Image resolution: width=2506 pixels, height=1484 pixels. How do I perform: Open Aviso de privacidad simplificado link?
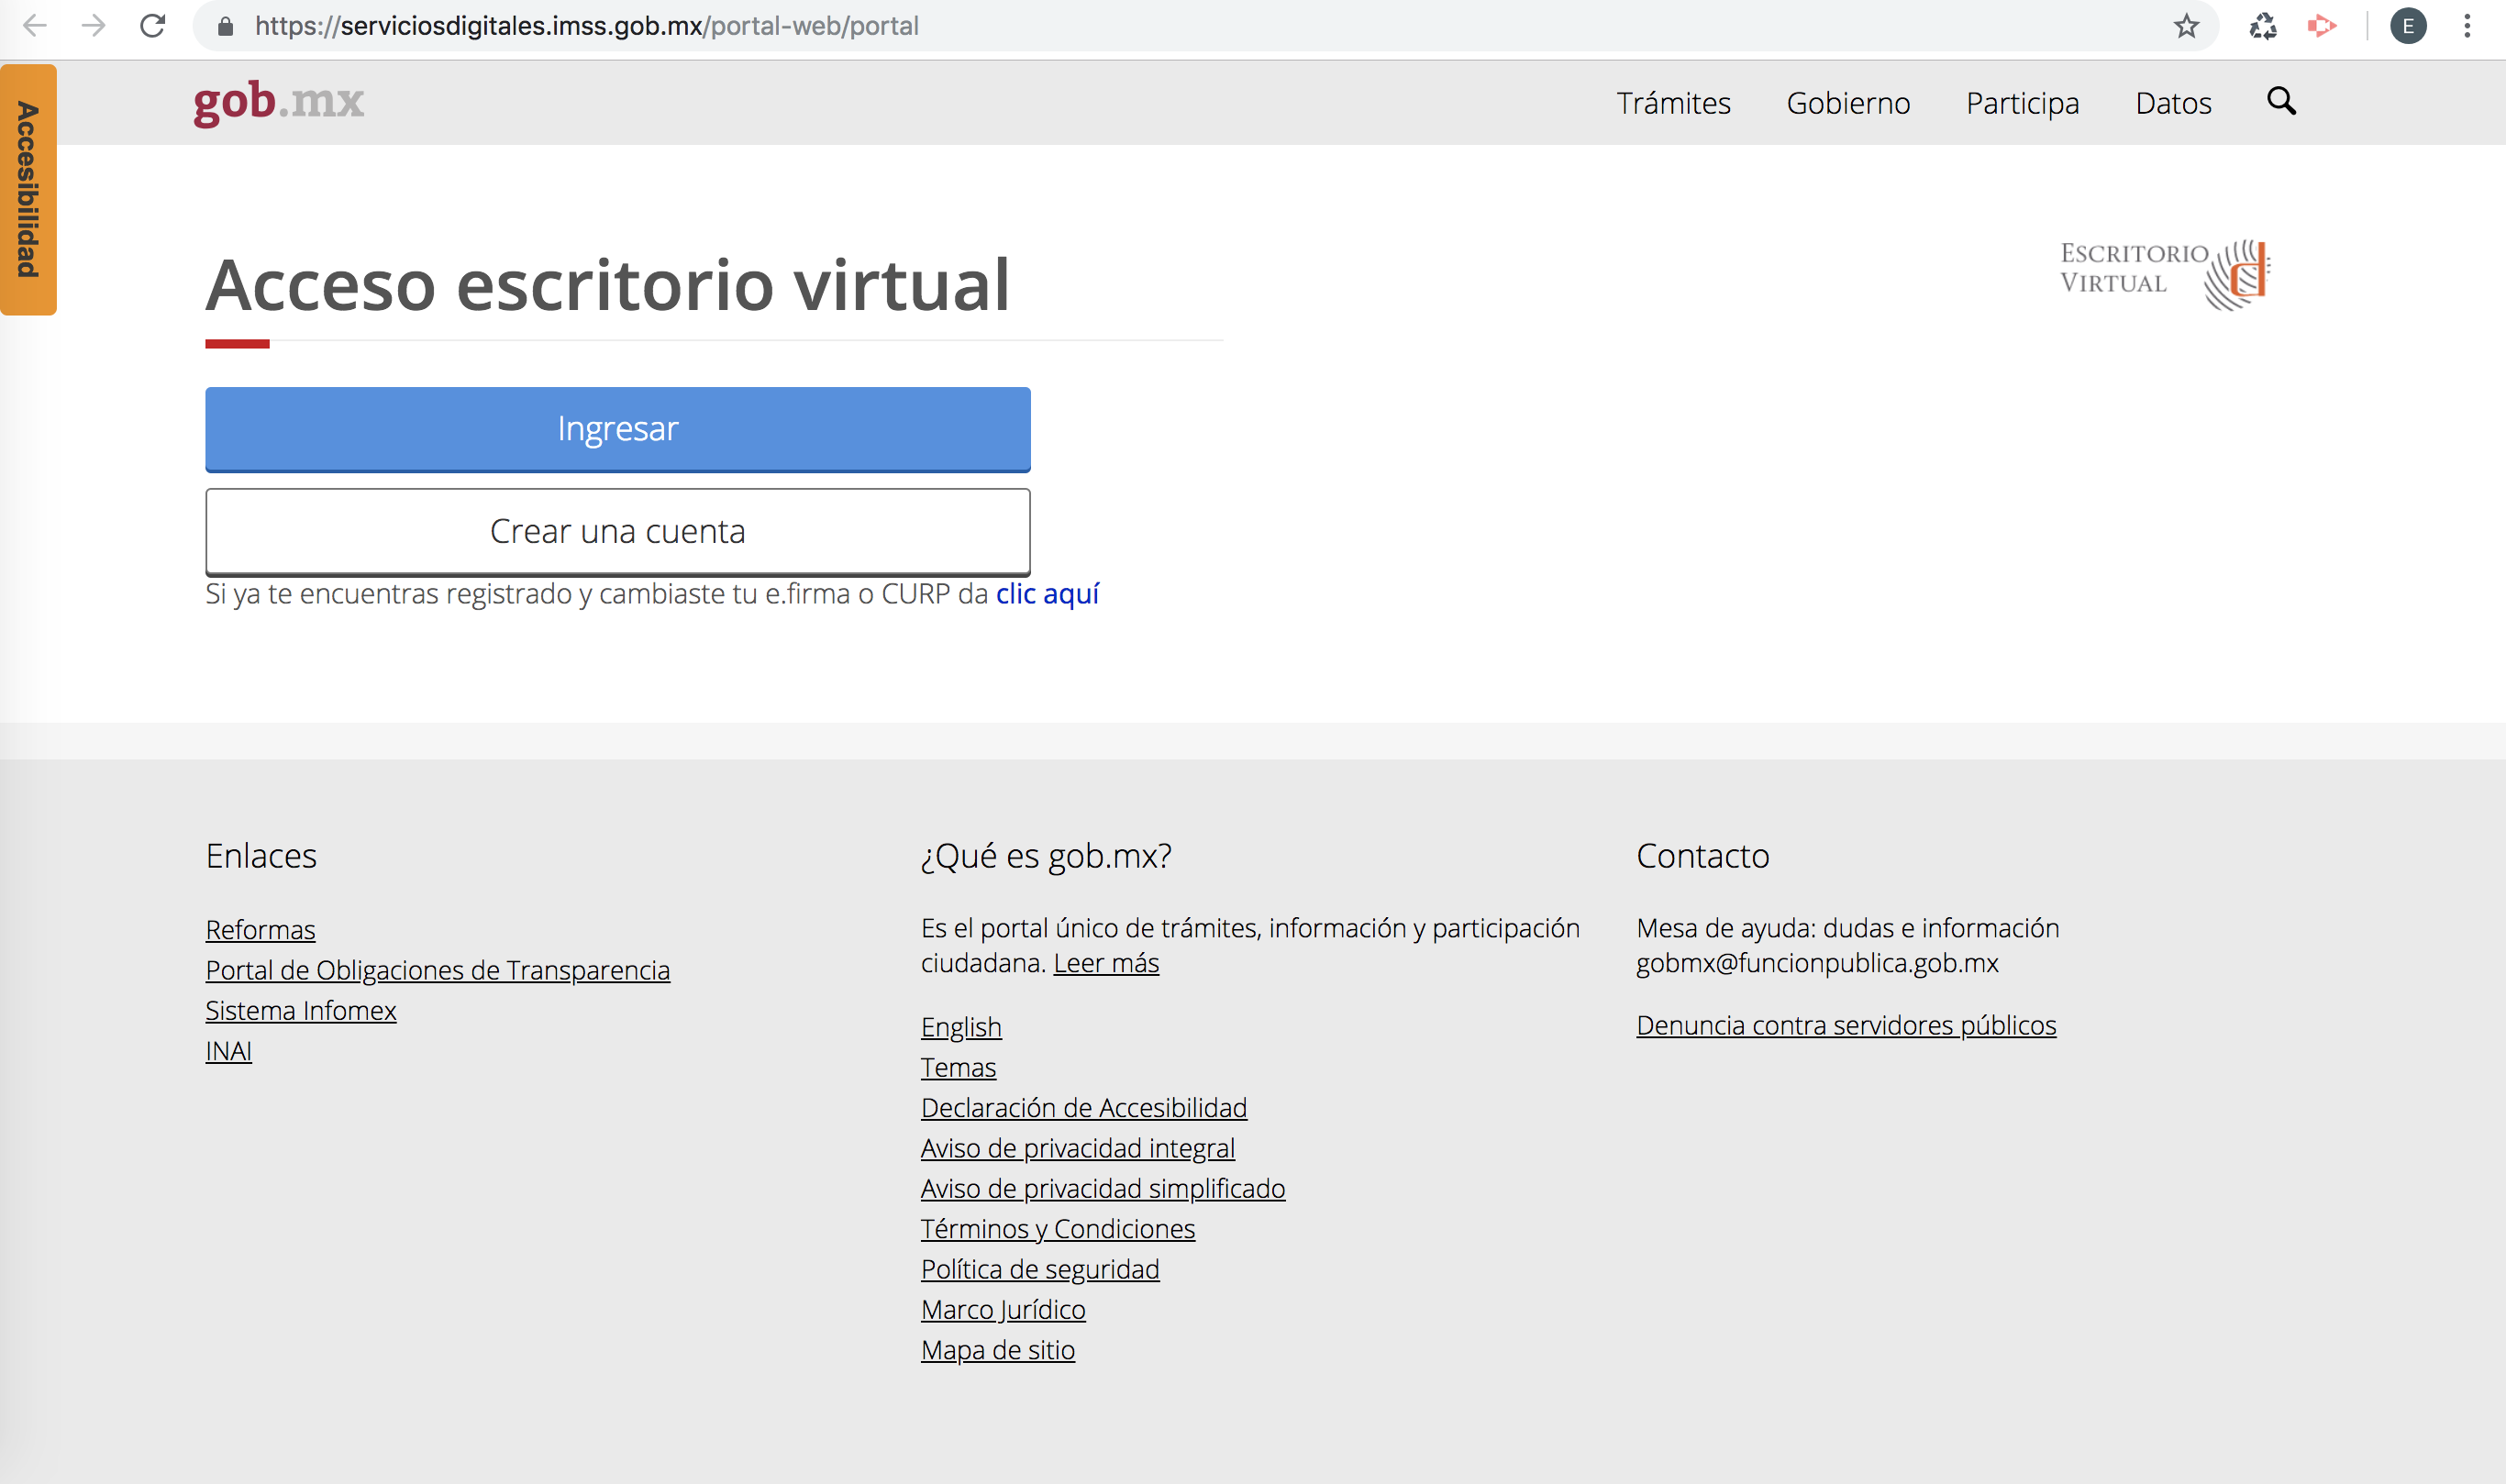click(1103, 1188)
